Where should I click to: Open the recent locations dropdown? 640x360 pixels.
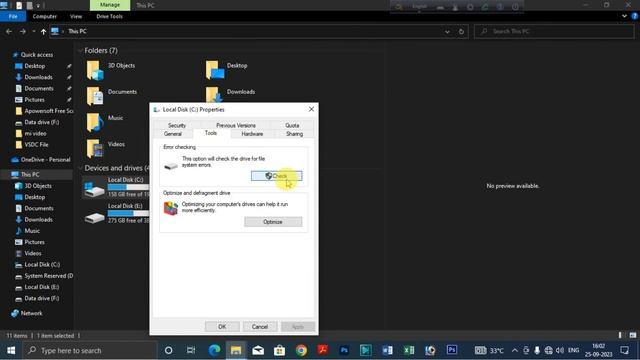point(33,31)
